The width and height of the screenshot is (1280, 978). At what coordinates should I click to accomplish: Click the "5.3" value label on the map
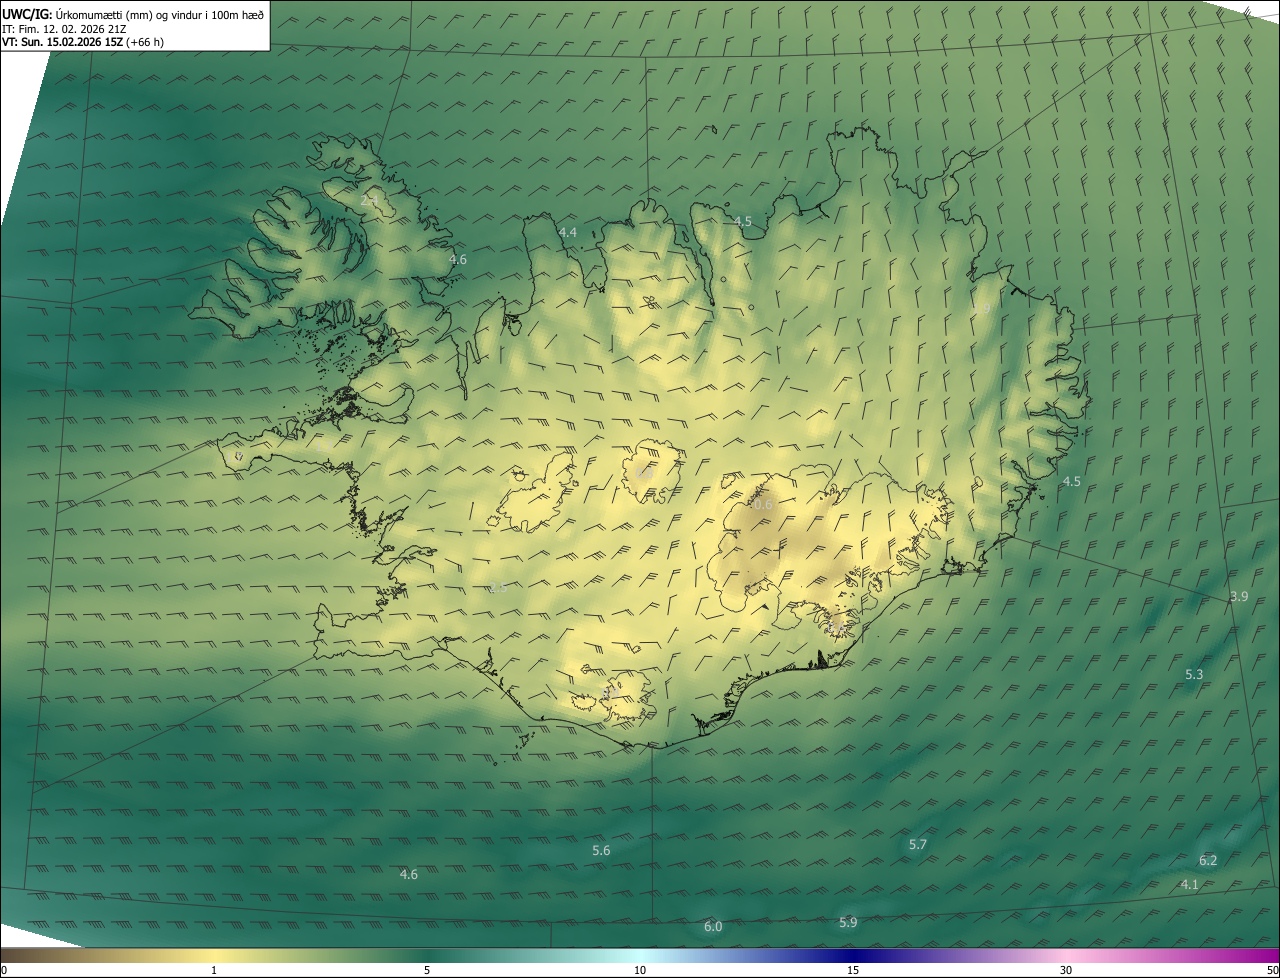point(1194,675)
